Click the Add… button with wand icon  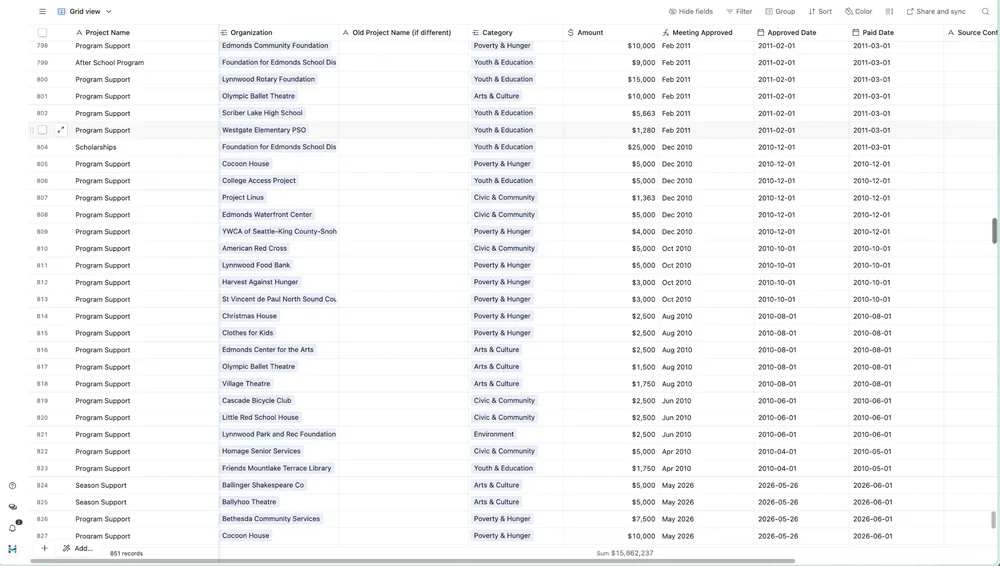pyautogui.click(x=78, y=548)
